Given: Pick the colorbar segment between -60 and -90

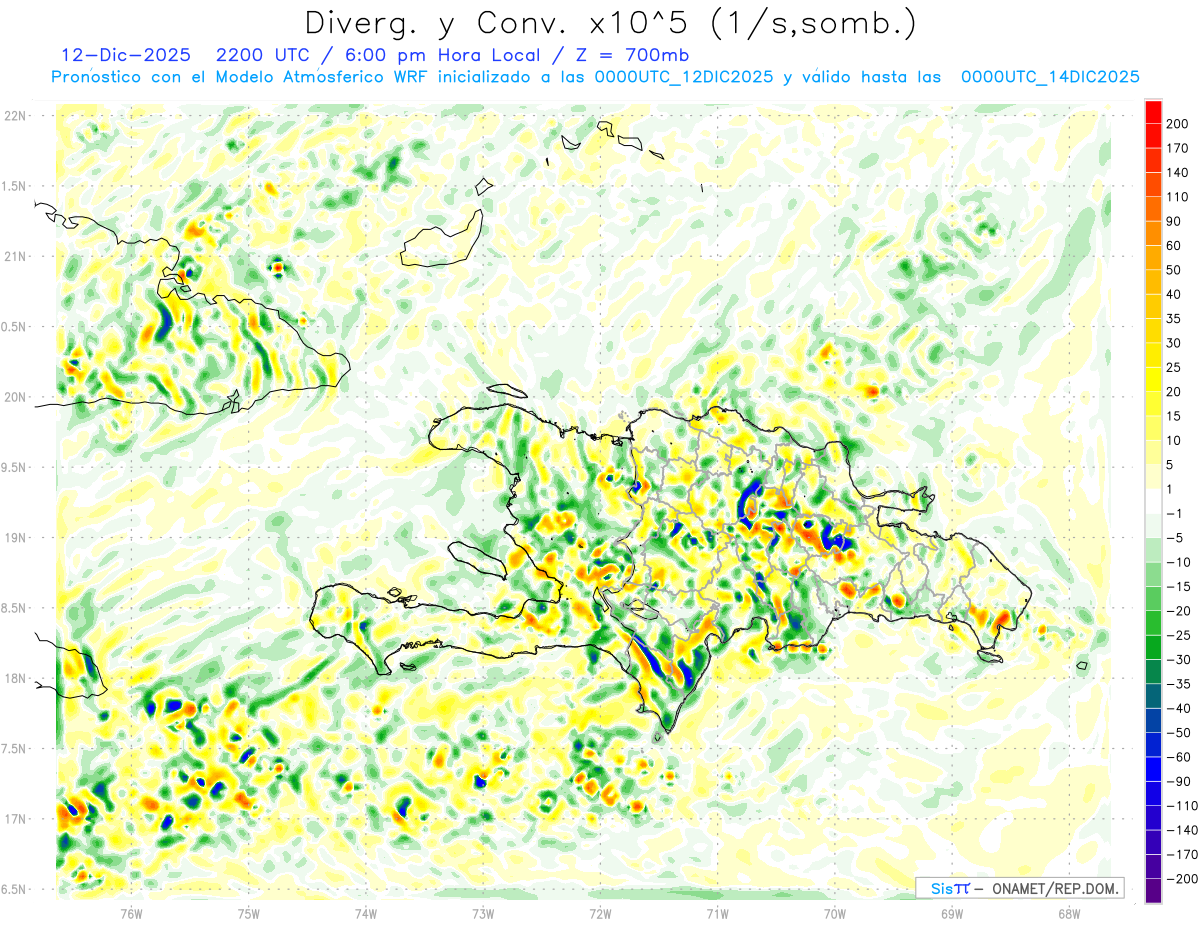Looking at the screenshot, I should tap(1153, 769).
